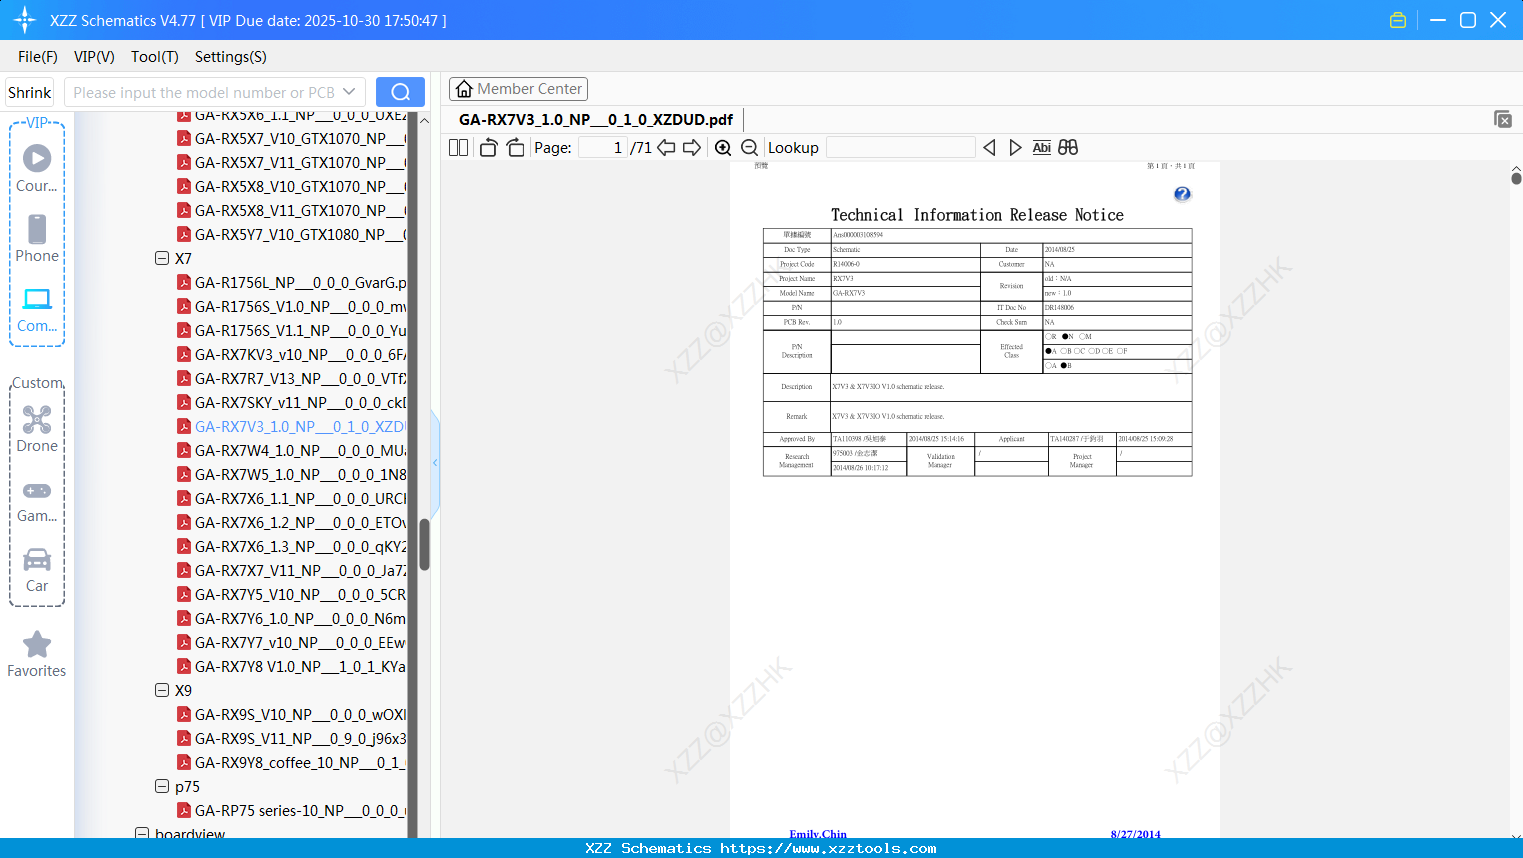
Task: Open GA-RX9Y8_coffee_10_NP file
Action: click(x=292, y=762)
